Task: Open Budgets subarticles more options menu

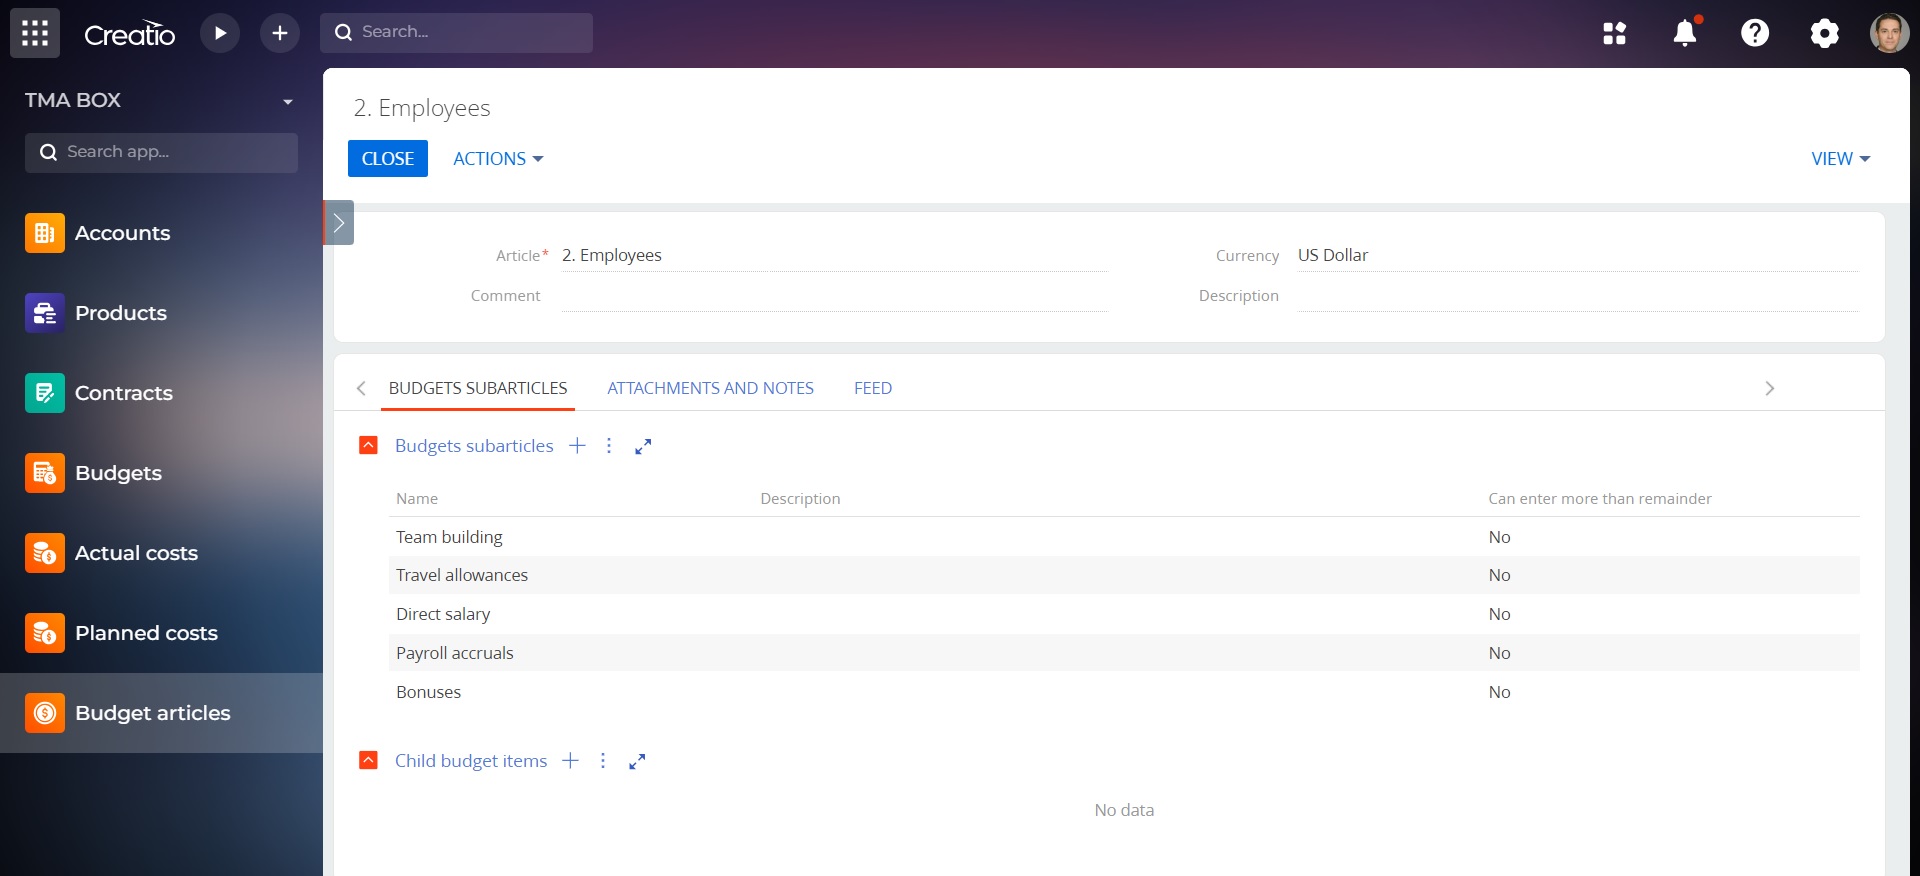Action: (609, 446)
